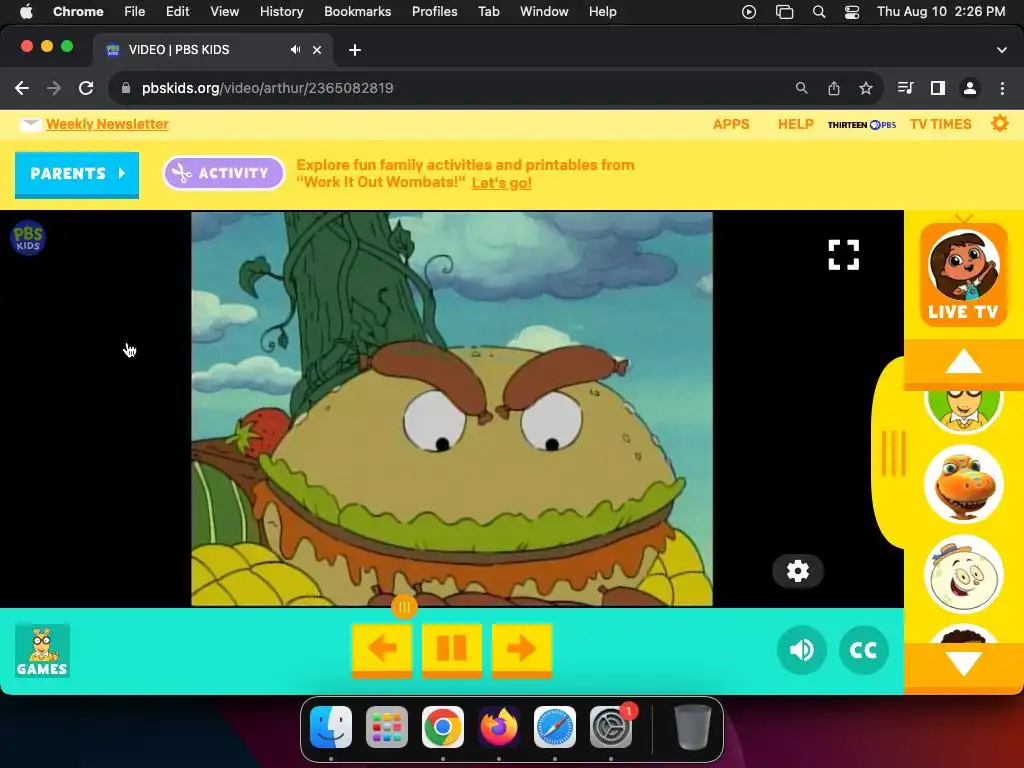Open a new tab
This screenshot has width=1024, height=768.
(355, 50)
